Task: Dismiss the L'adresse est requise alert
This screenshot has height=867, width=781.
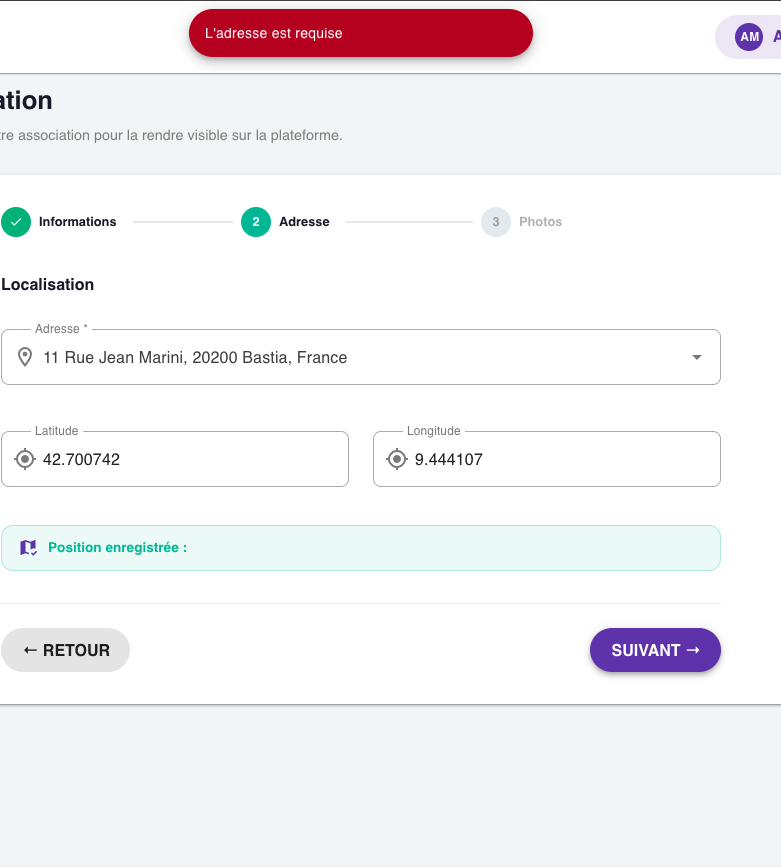Action: coord(361,33)
